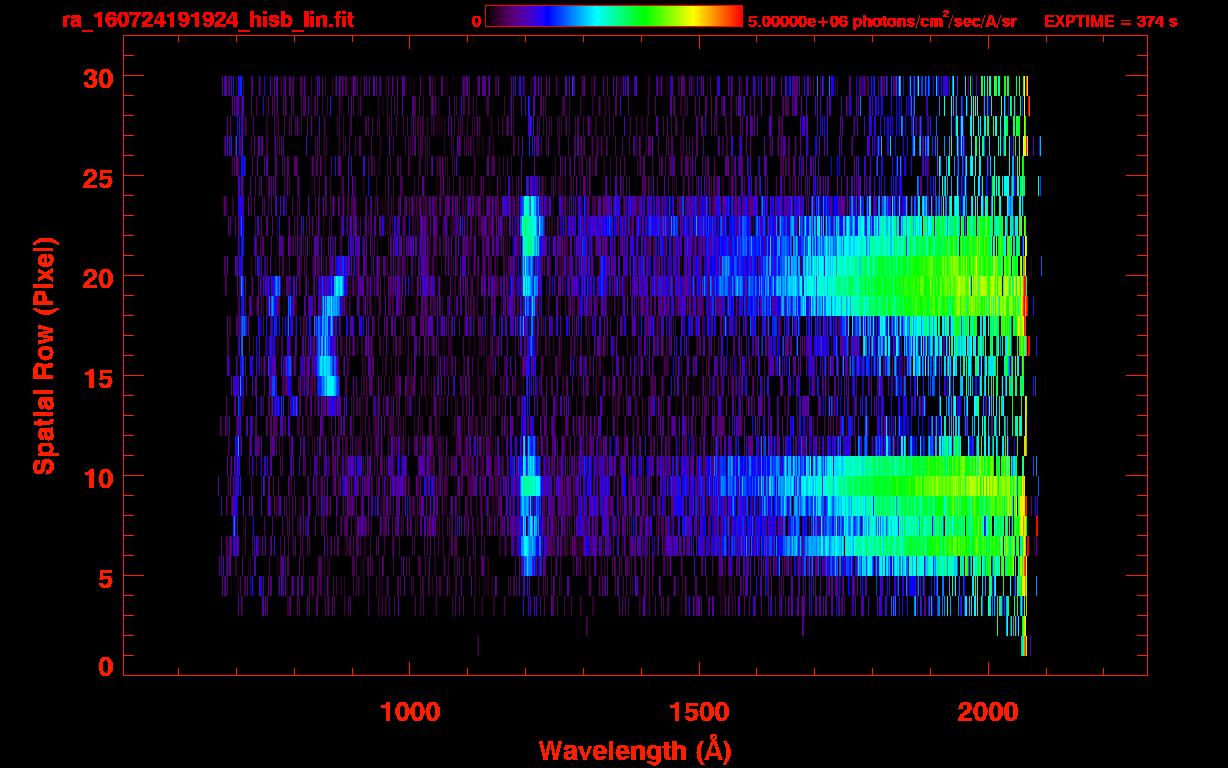This screenshot has height=768, width=1228.
Task: Click the ra_160724191924_hisb_lin.fit file title
Action: [x=207, y=20]
